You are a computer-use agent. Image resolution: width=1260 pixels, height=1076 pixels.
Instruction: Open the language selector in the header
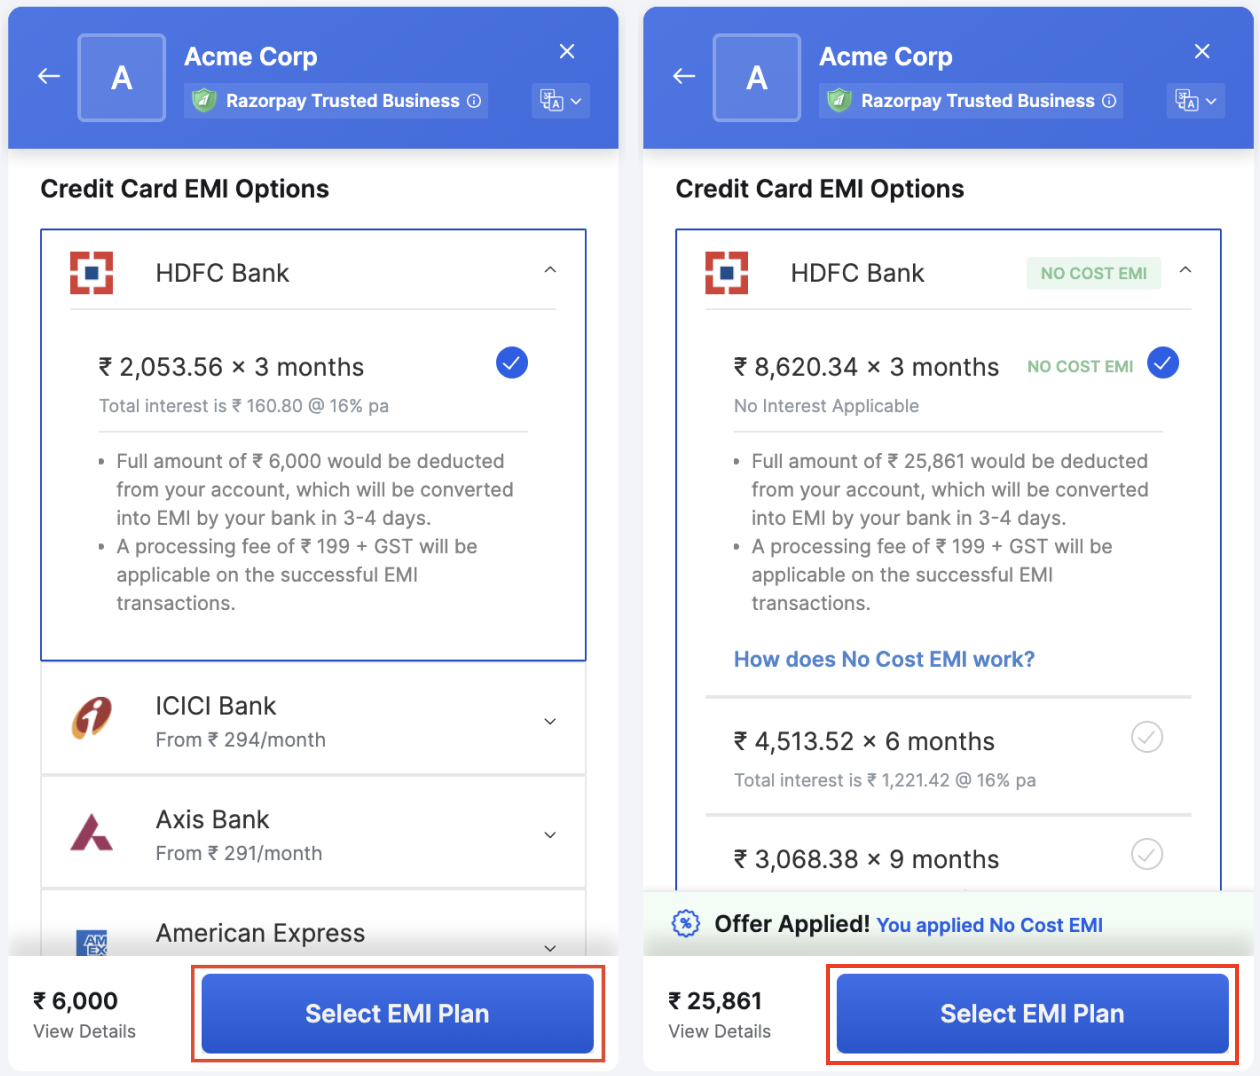tap(560, 100)
